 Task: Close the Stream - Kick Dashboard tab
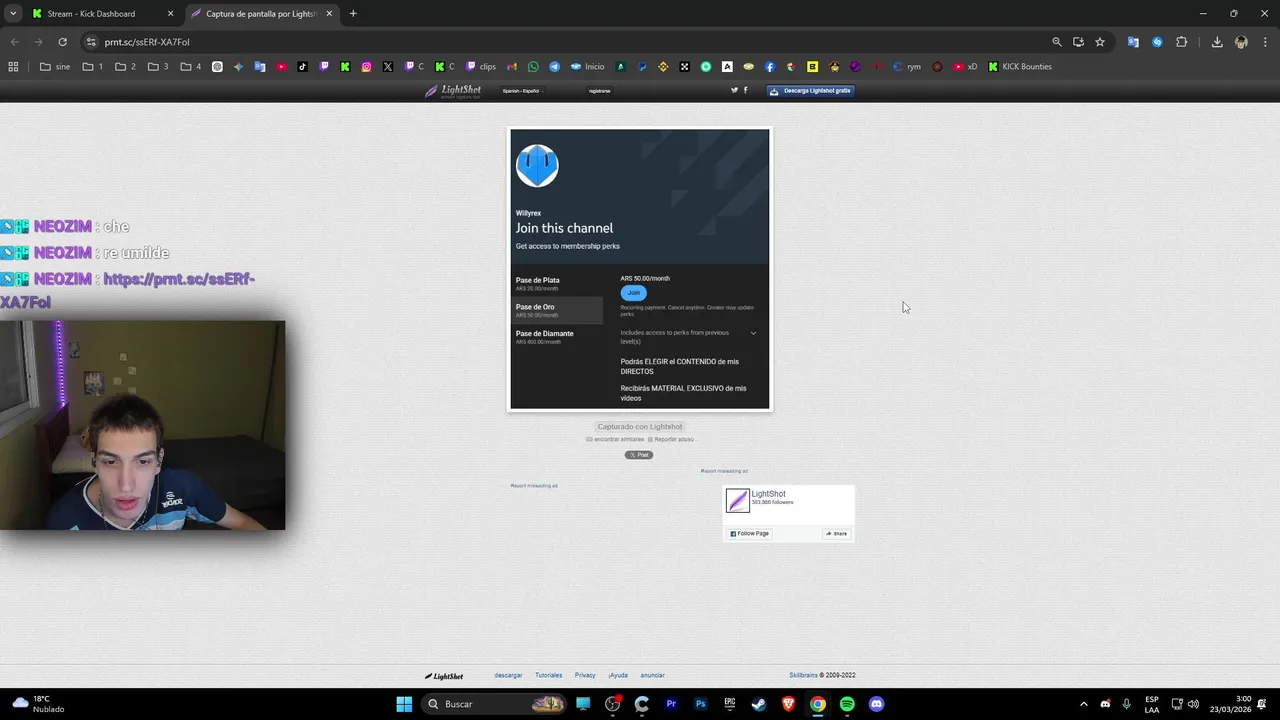[170, 14]
